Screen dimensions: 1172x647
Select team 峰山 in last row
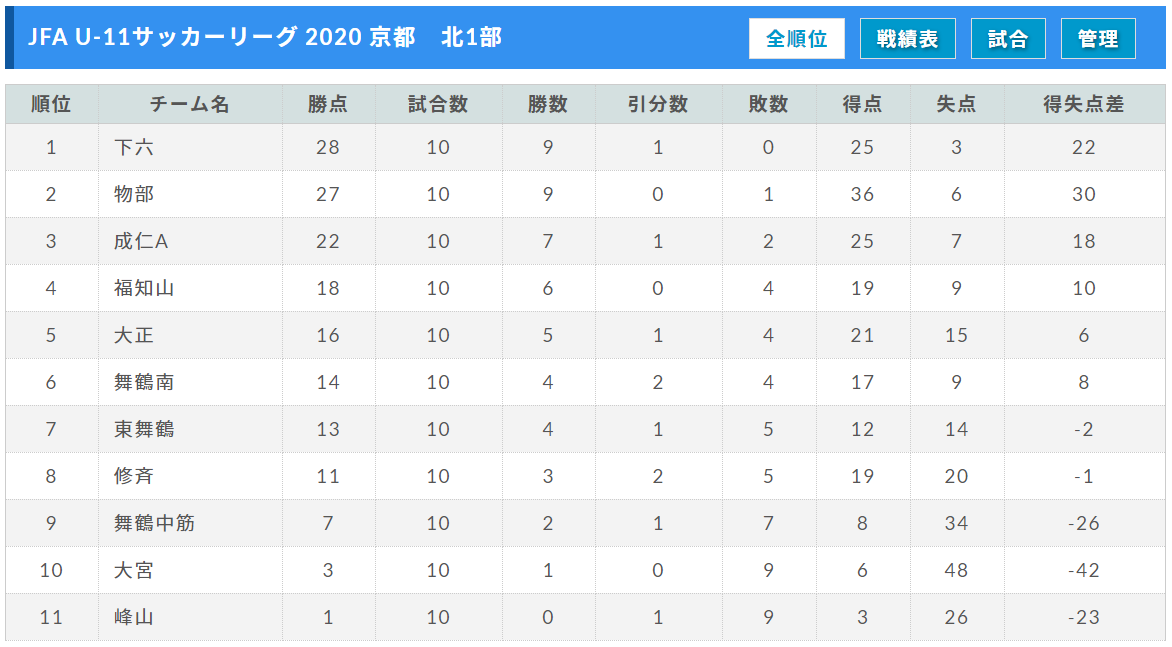point(134,617)
